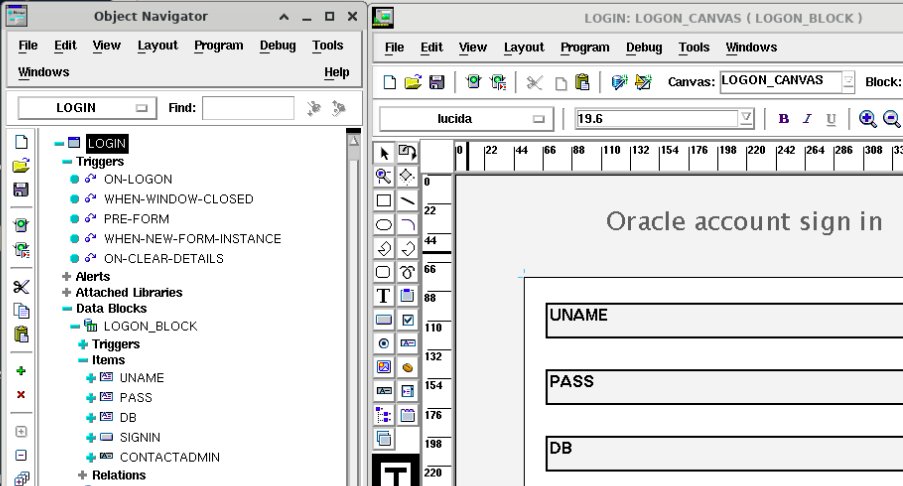Image resolution: width=903 pixels, height=486 pixels.
Task: Open Tools menu in Layout Editor window
Action: coord(694,47)
